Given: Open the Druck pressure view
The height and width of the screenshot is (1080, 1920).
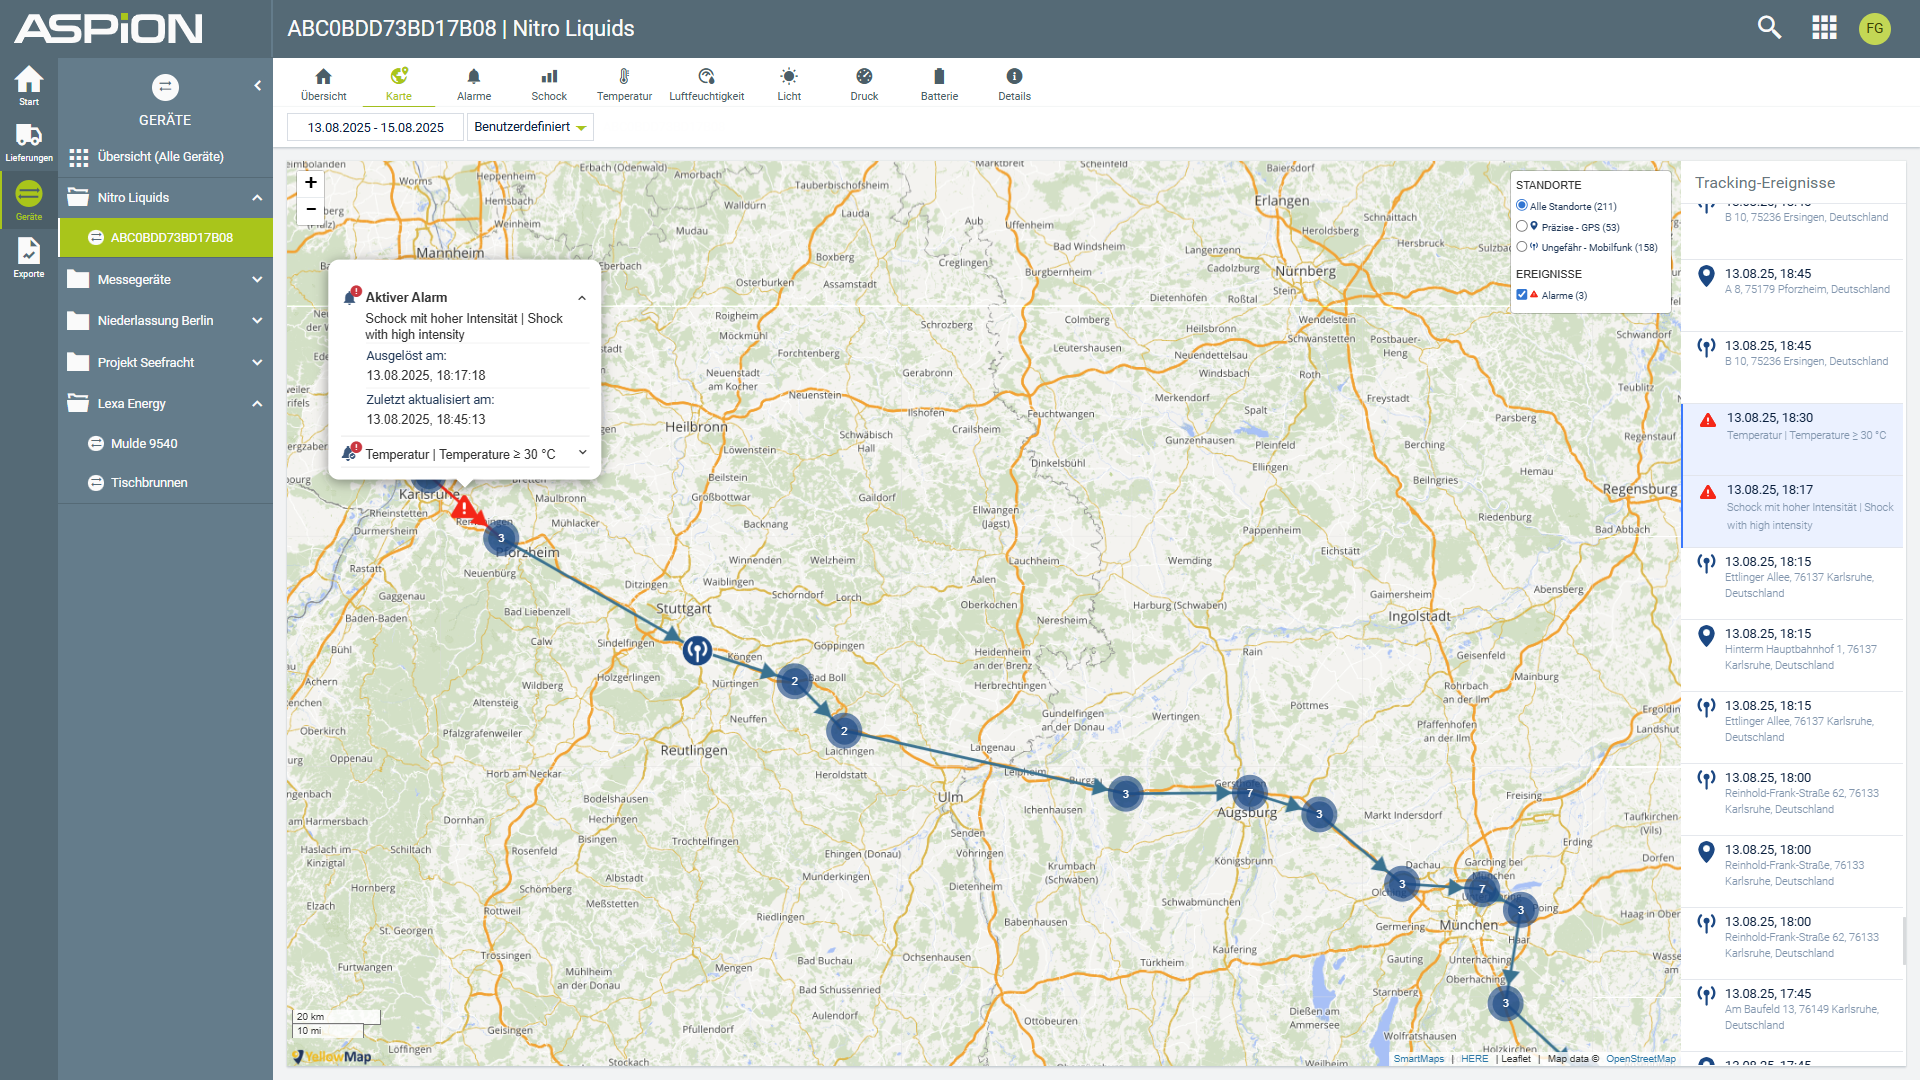Looking at the screenshot, I should click(x=864, y=84).
